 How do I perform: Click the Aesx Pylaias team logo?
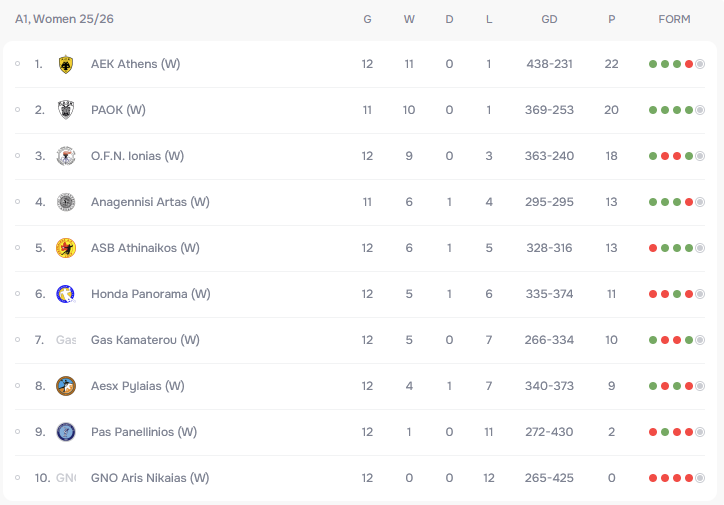tap(66, 386)
